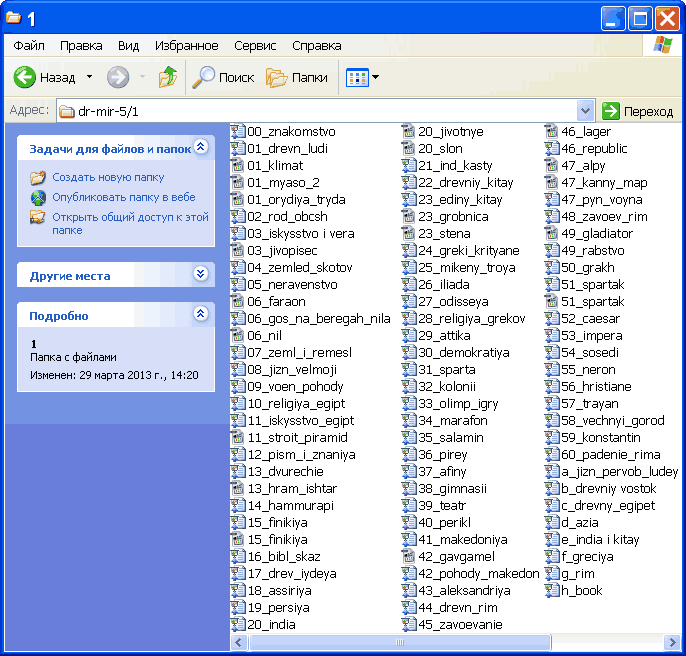Click the Views icon in toolbar

pos(356,77)
